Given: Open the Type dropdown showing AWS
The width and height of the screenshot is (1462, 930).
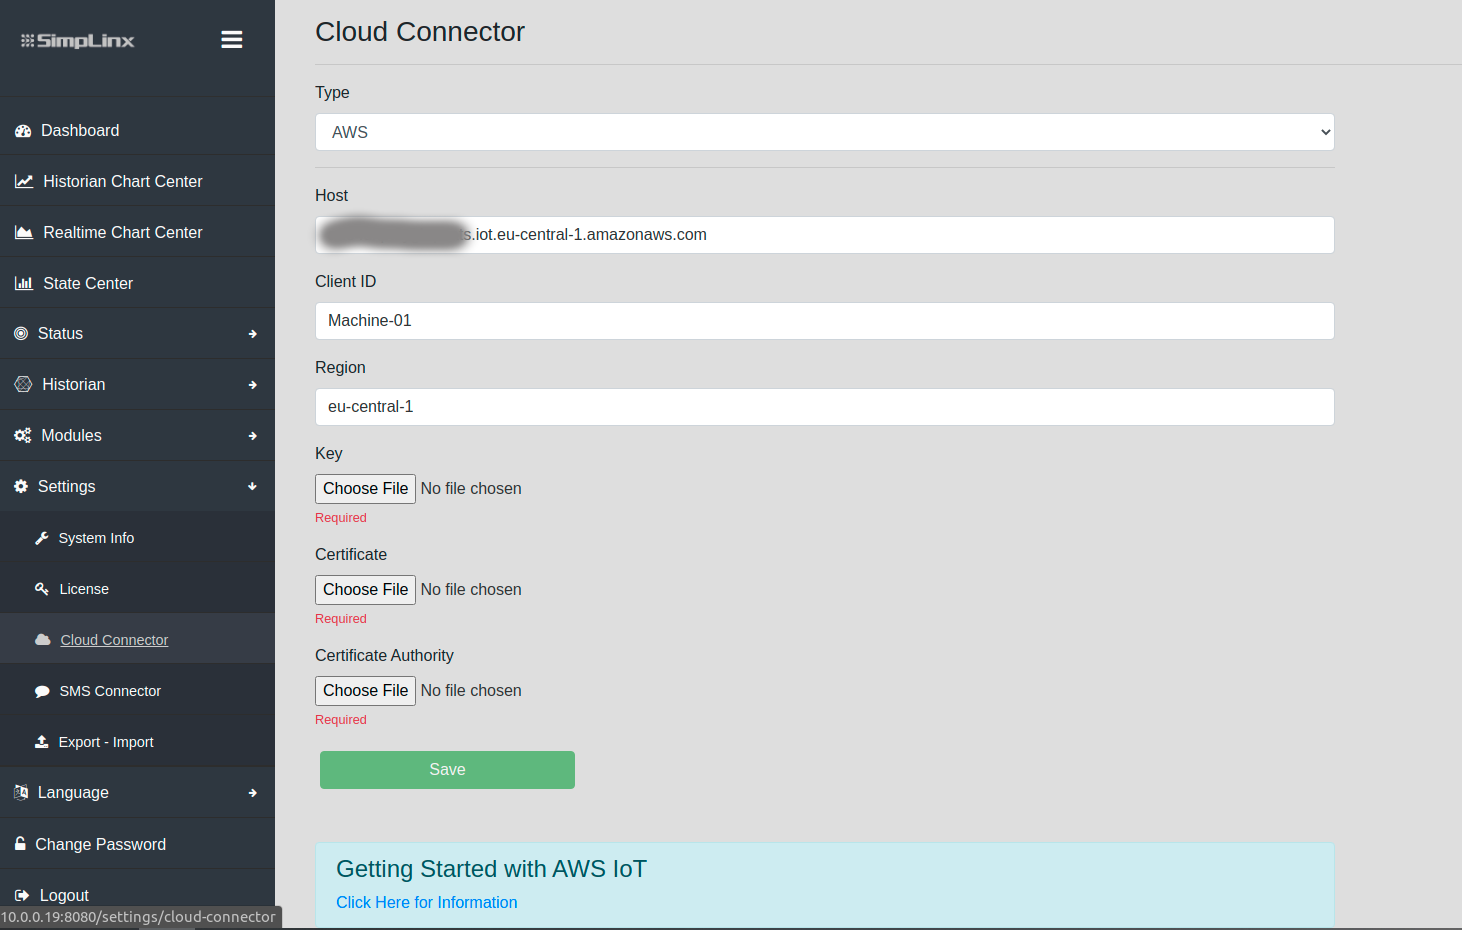Looking at the screenshot, I should pos(825,132).
